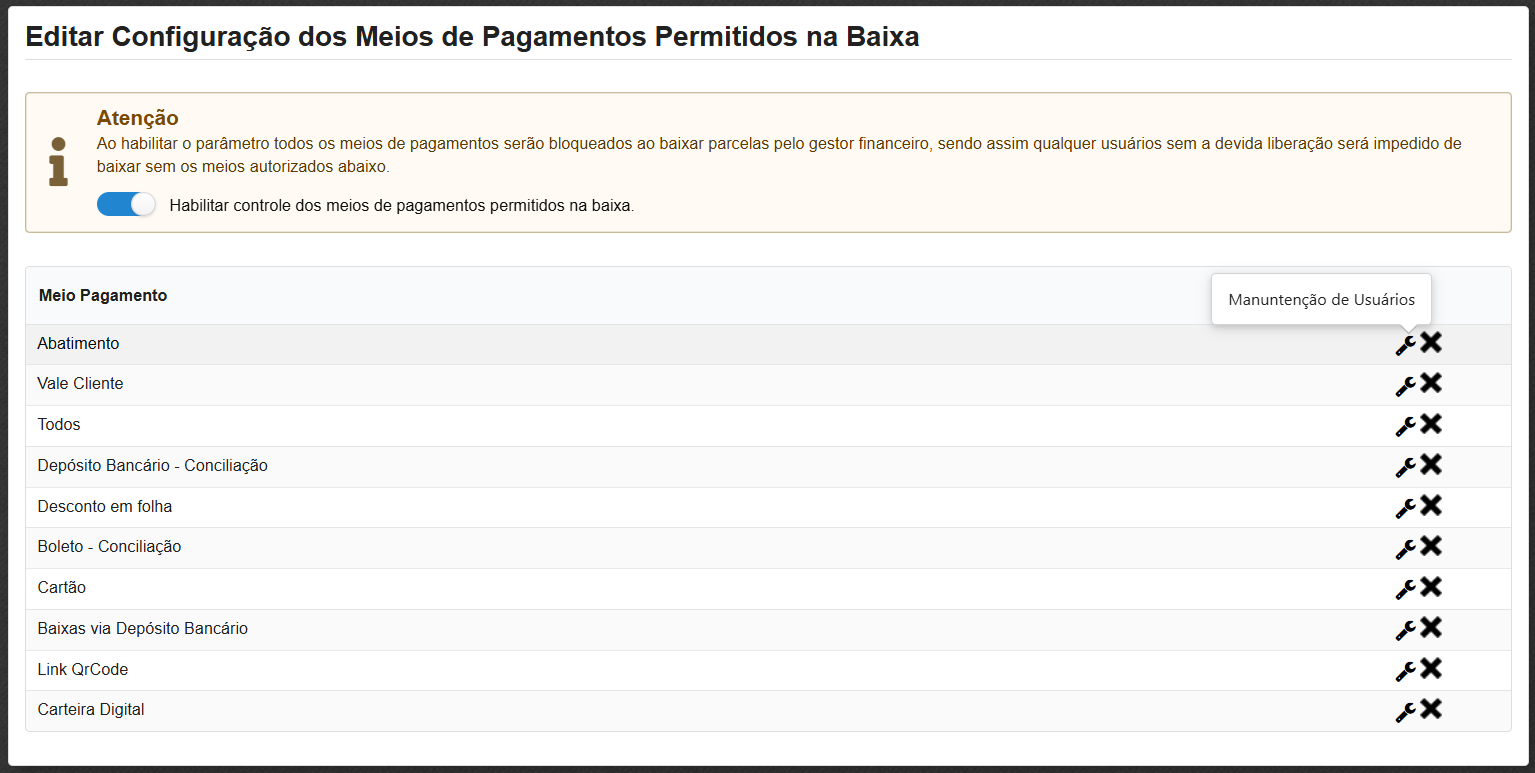
Task: Remove the Carteira Digital payment method
Action: (x=1431, y=710)
